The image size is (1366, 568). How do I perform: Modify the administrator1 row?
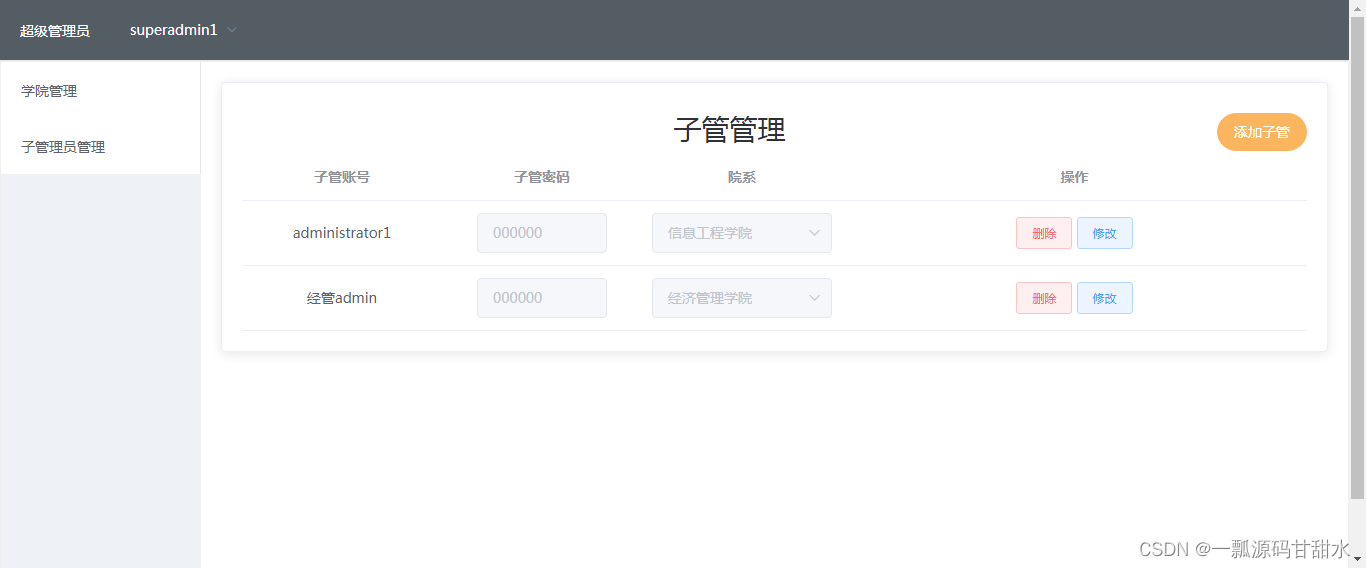pyautogui.click(x=1105, y=233)
